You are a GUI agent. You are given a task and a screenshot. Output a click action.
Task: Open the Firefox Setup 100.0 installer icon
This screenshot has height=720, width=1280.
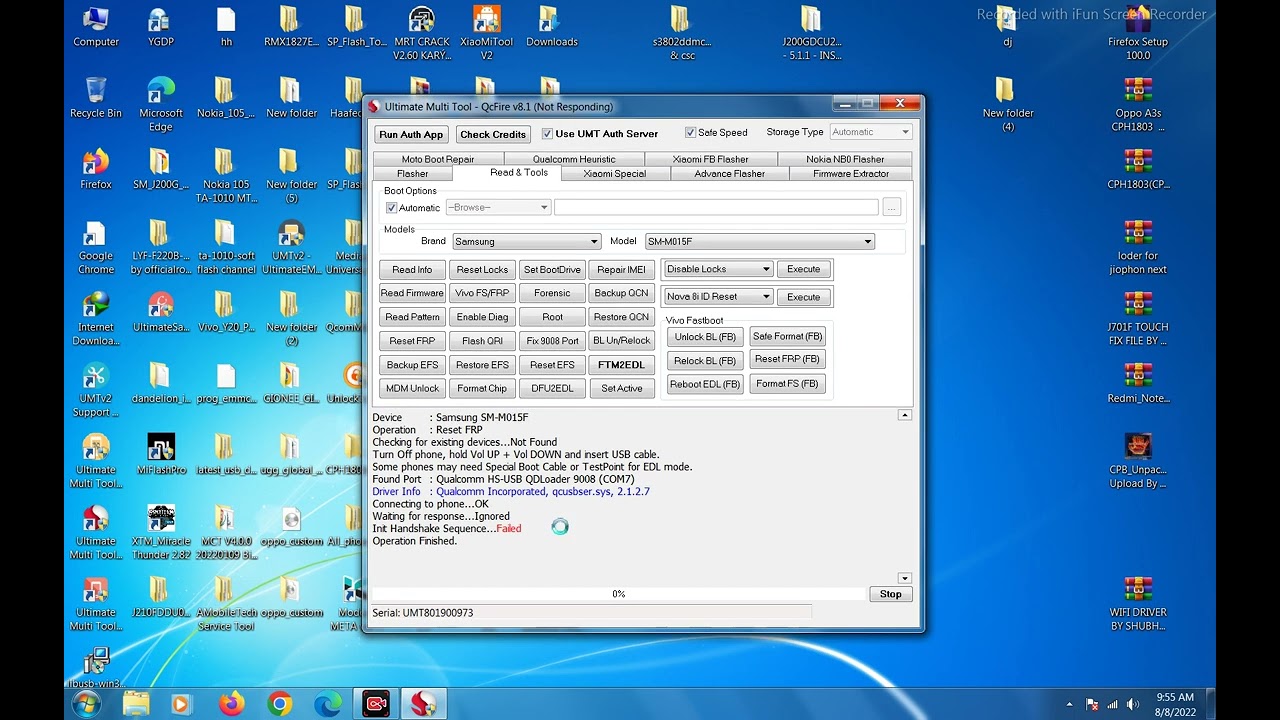click(1138, 34)
